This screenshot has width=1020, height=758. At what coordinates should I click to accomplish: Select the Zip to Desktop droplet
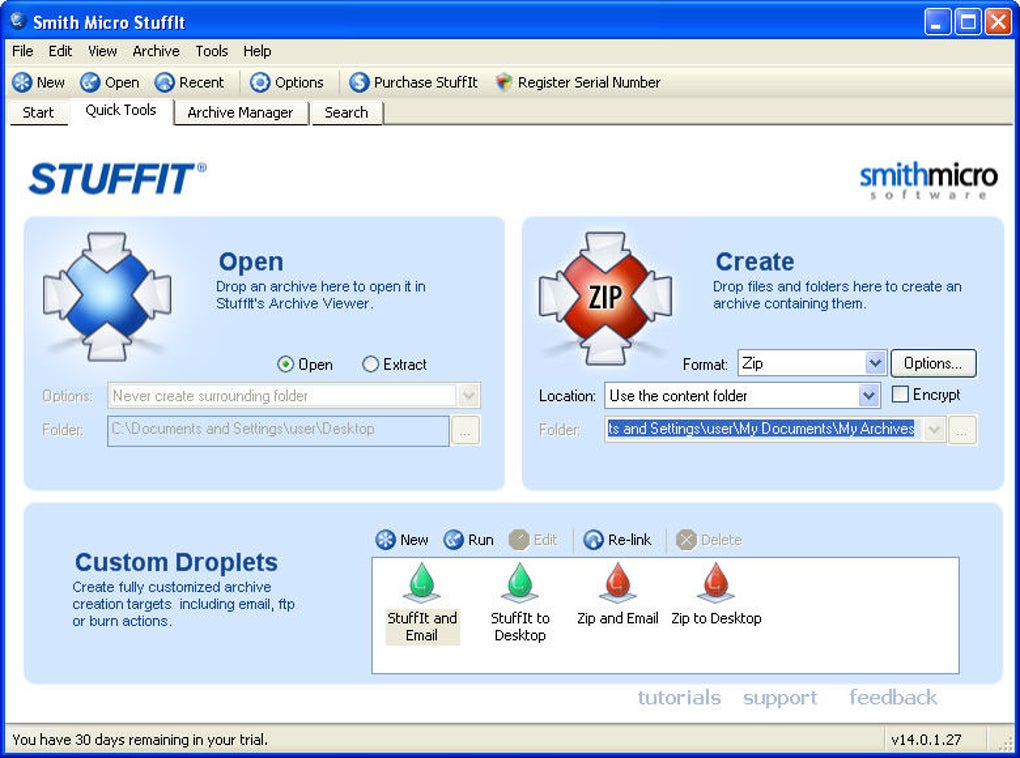click(716, 595)
